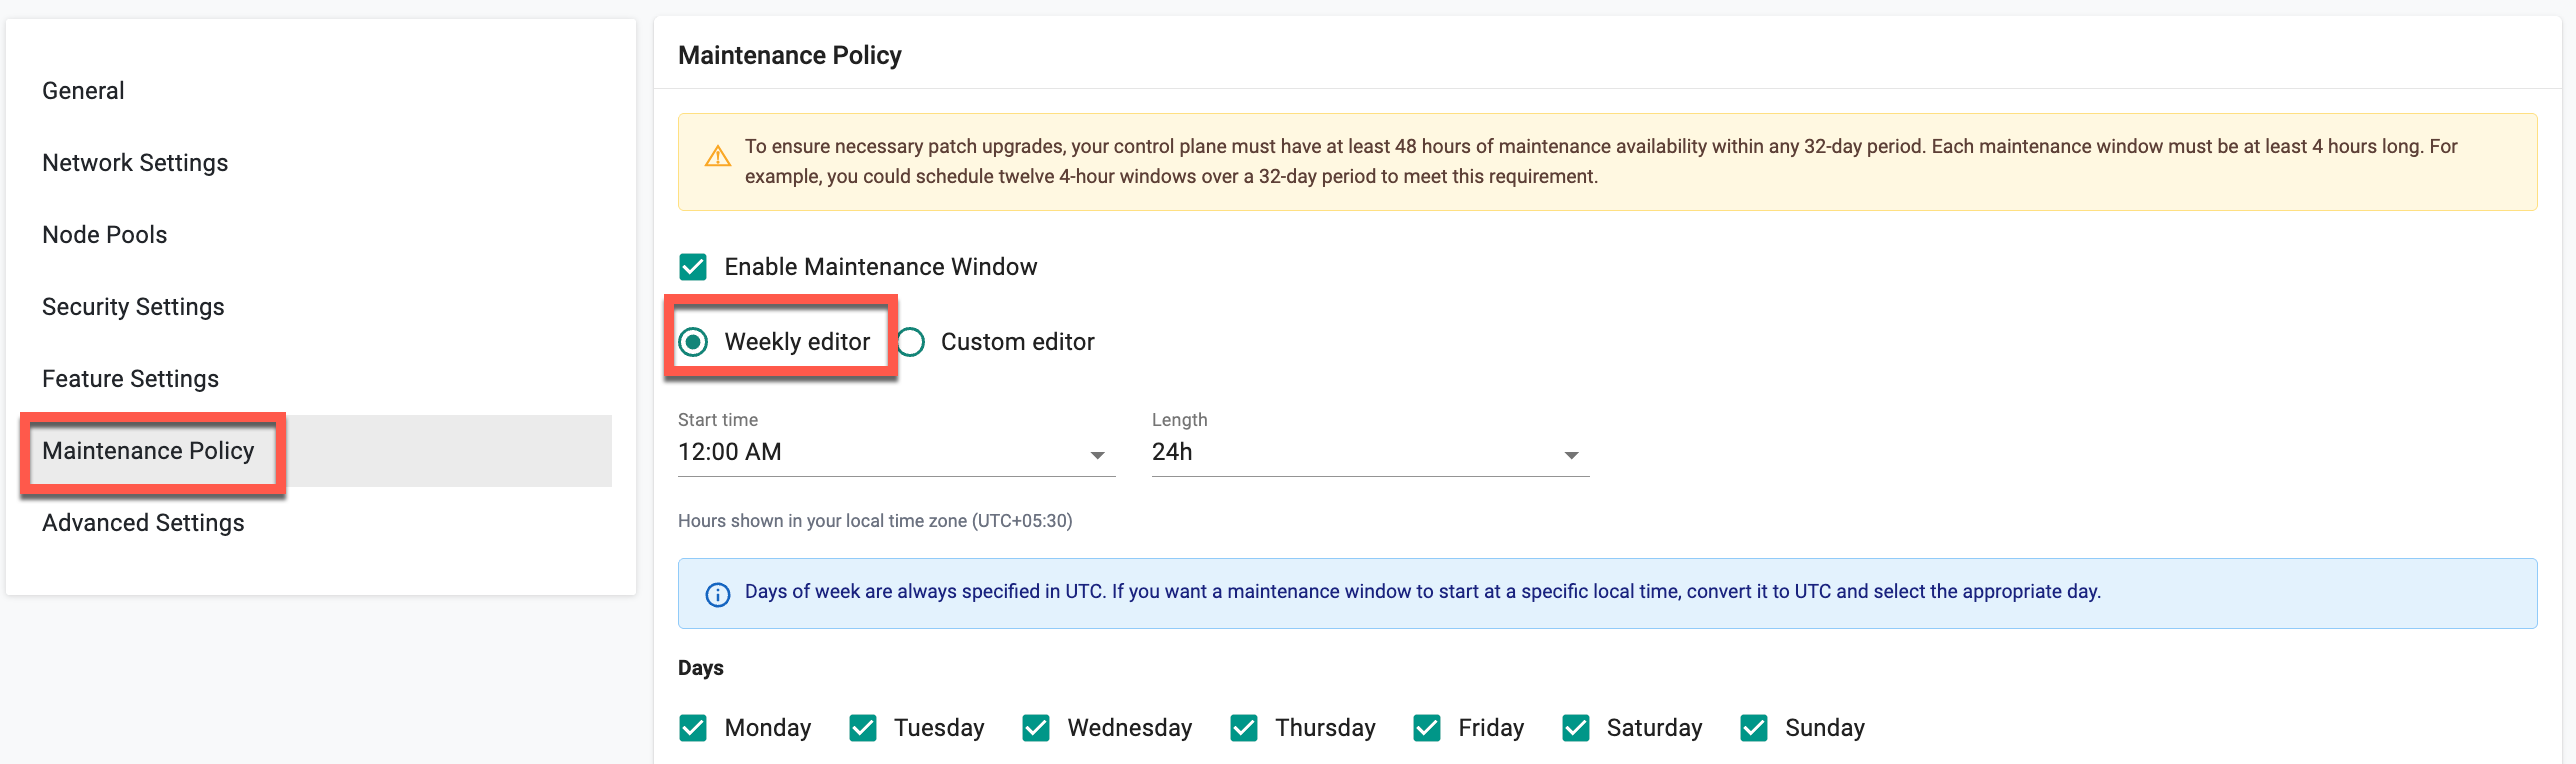Screen dimensions: 2576x764
Task: Open the Length dropdown
Action: coord(1370,452)
